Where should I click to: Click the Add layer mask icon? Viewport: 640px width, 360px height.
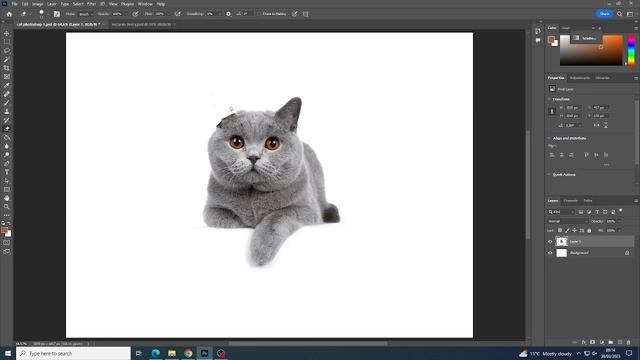pyautogui.click(x=592, y=342)
